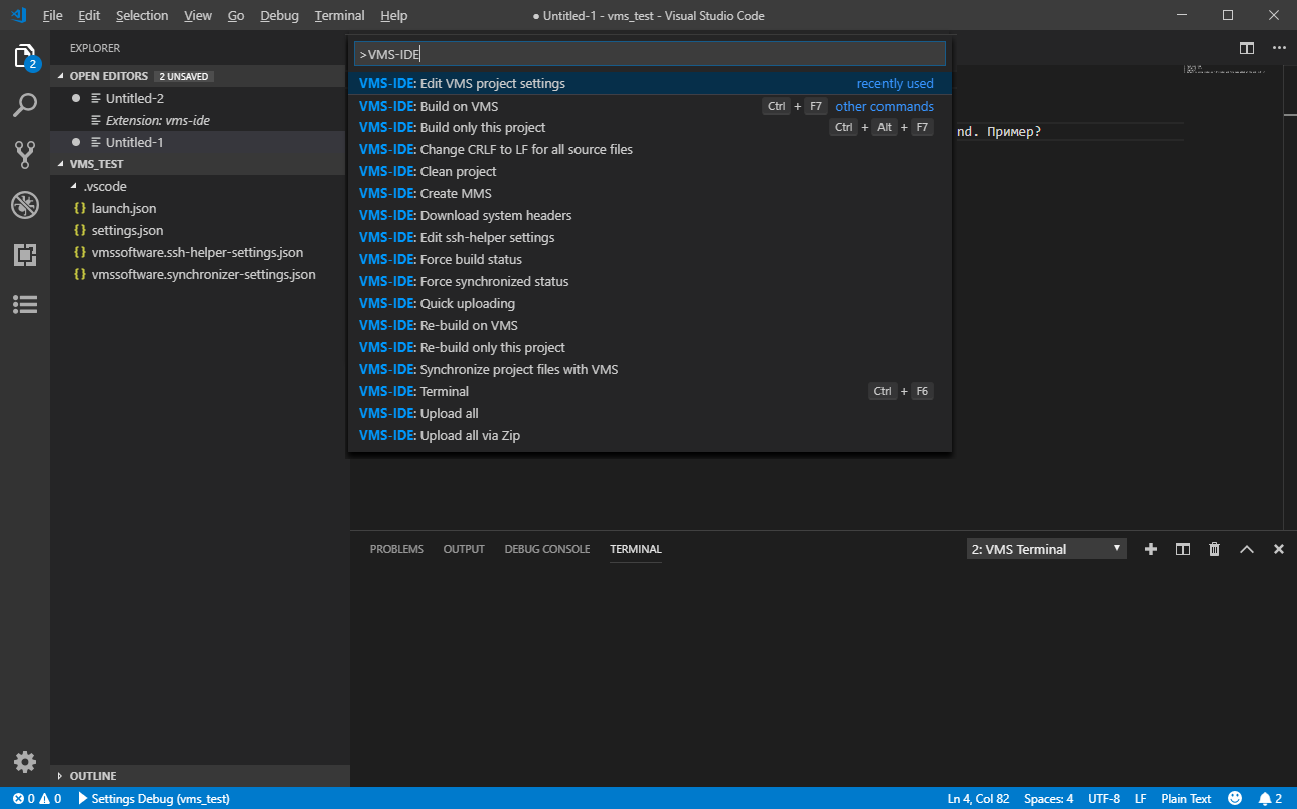Click the command palette input field

650,54
